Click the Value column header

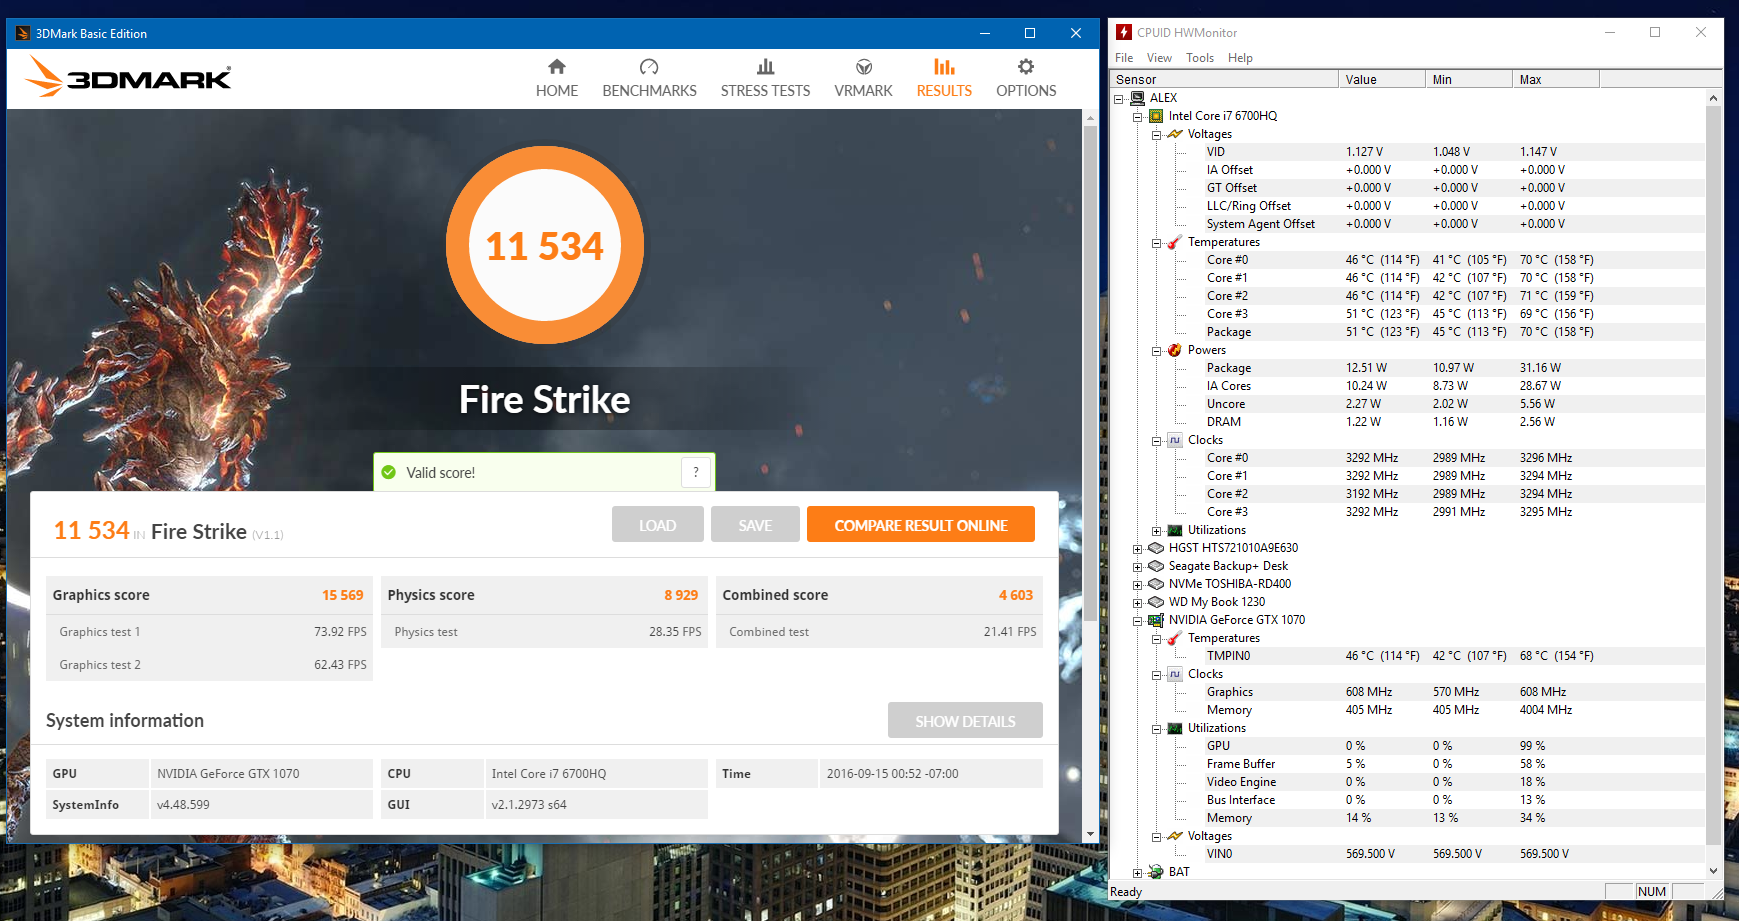[1380, 80]
